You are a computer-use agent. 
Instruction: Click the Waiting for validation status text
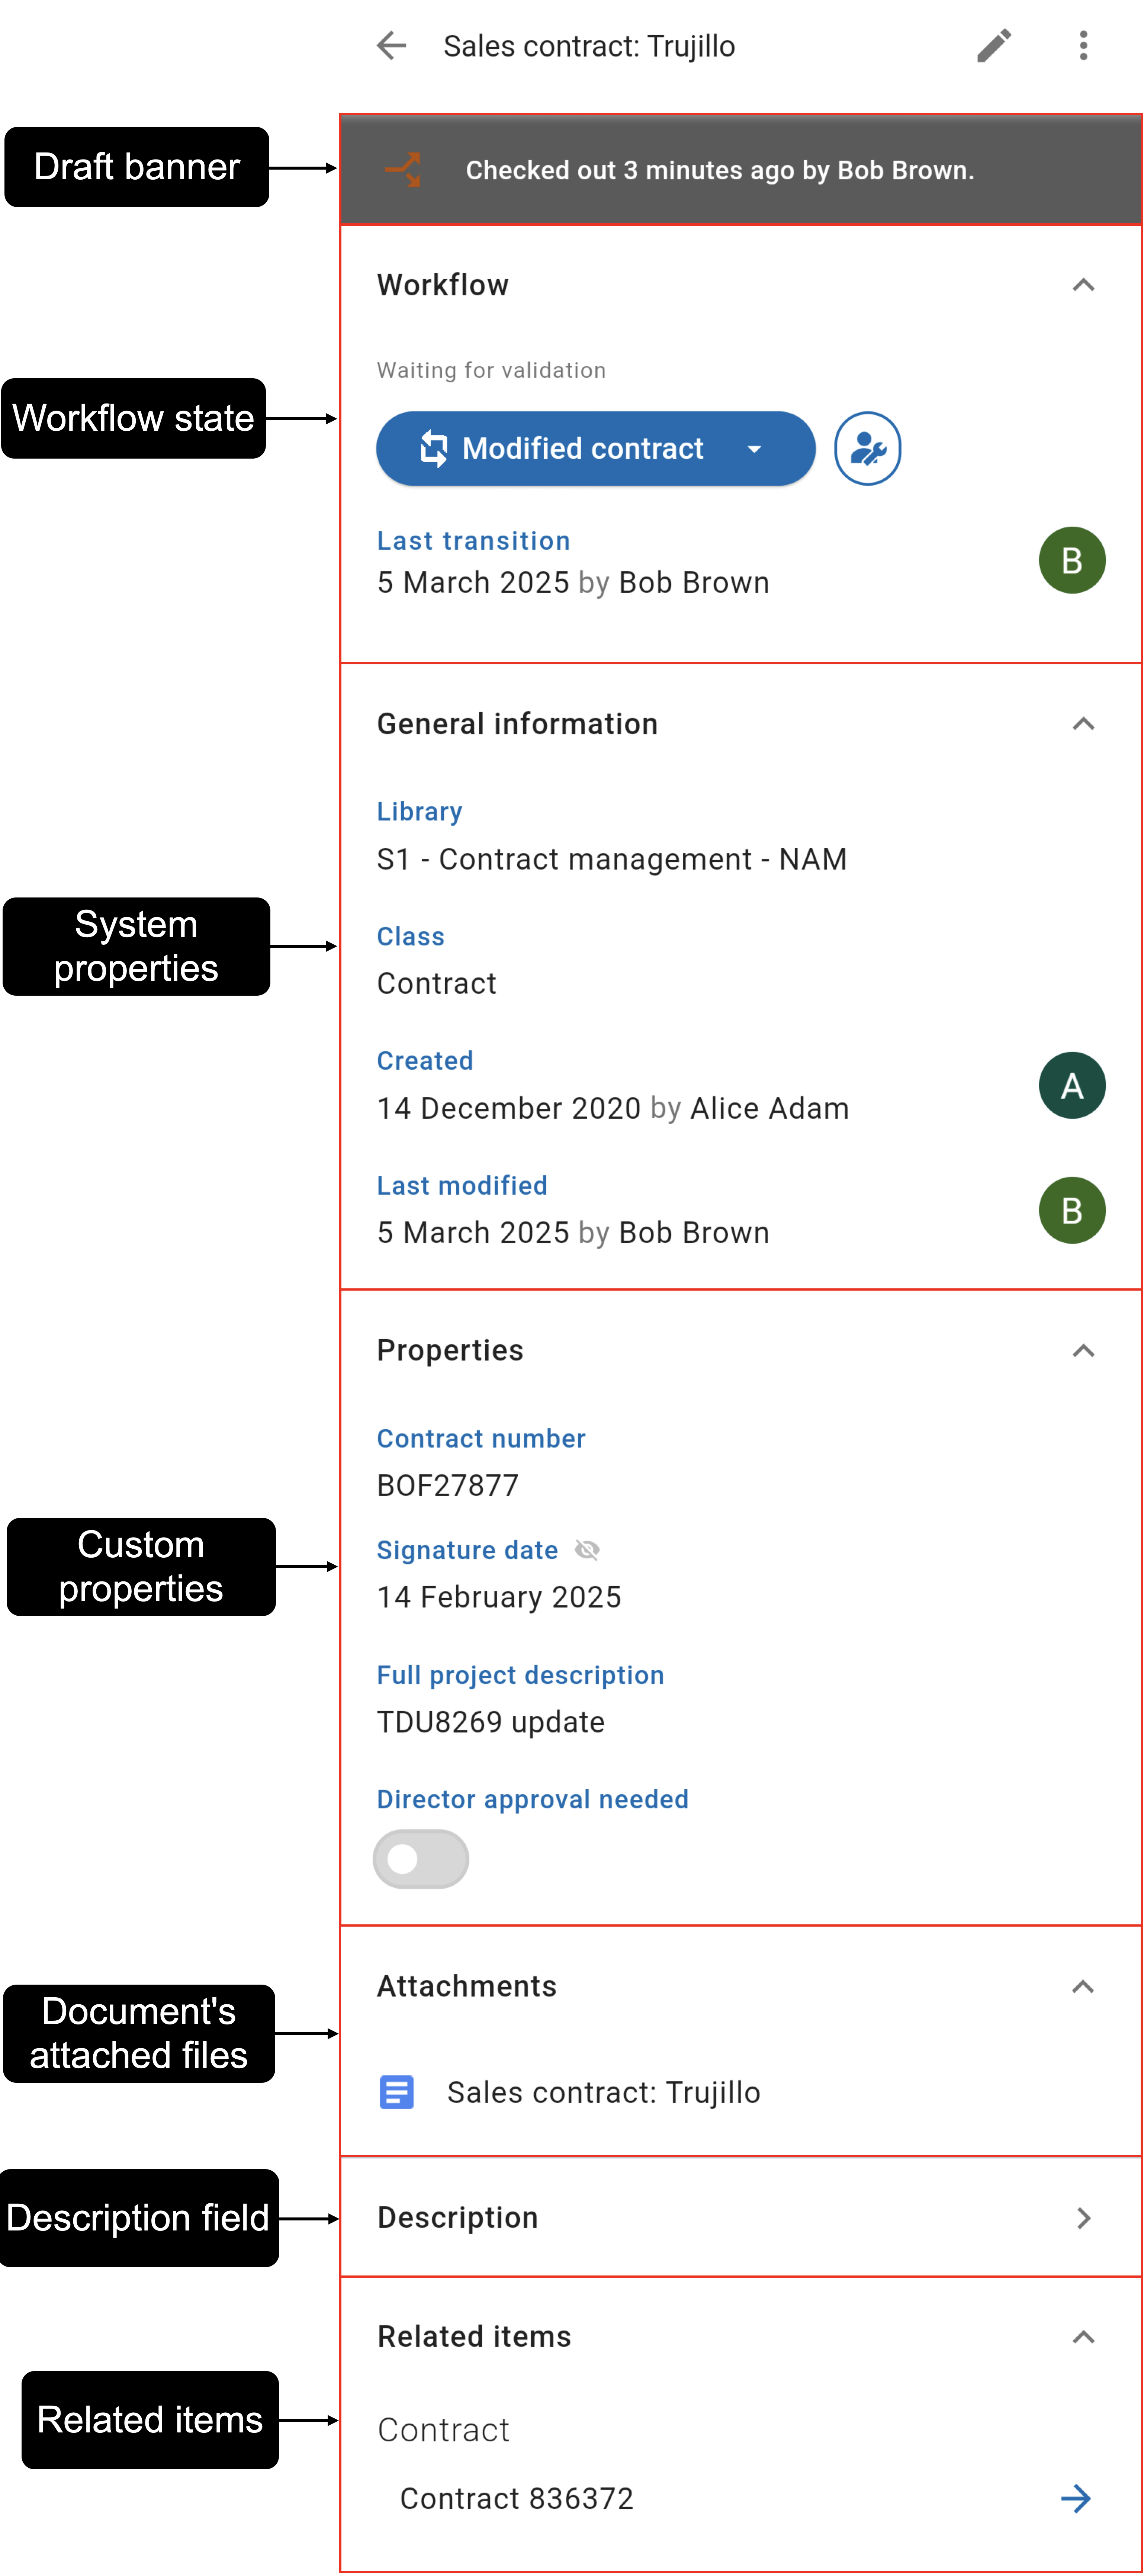point(490,371)
